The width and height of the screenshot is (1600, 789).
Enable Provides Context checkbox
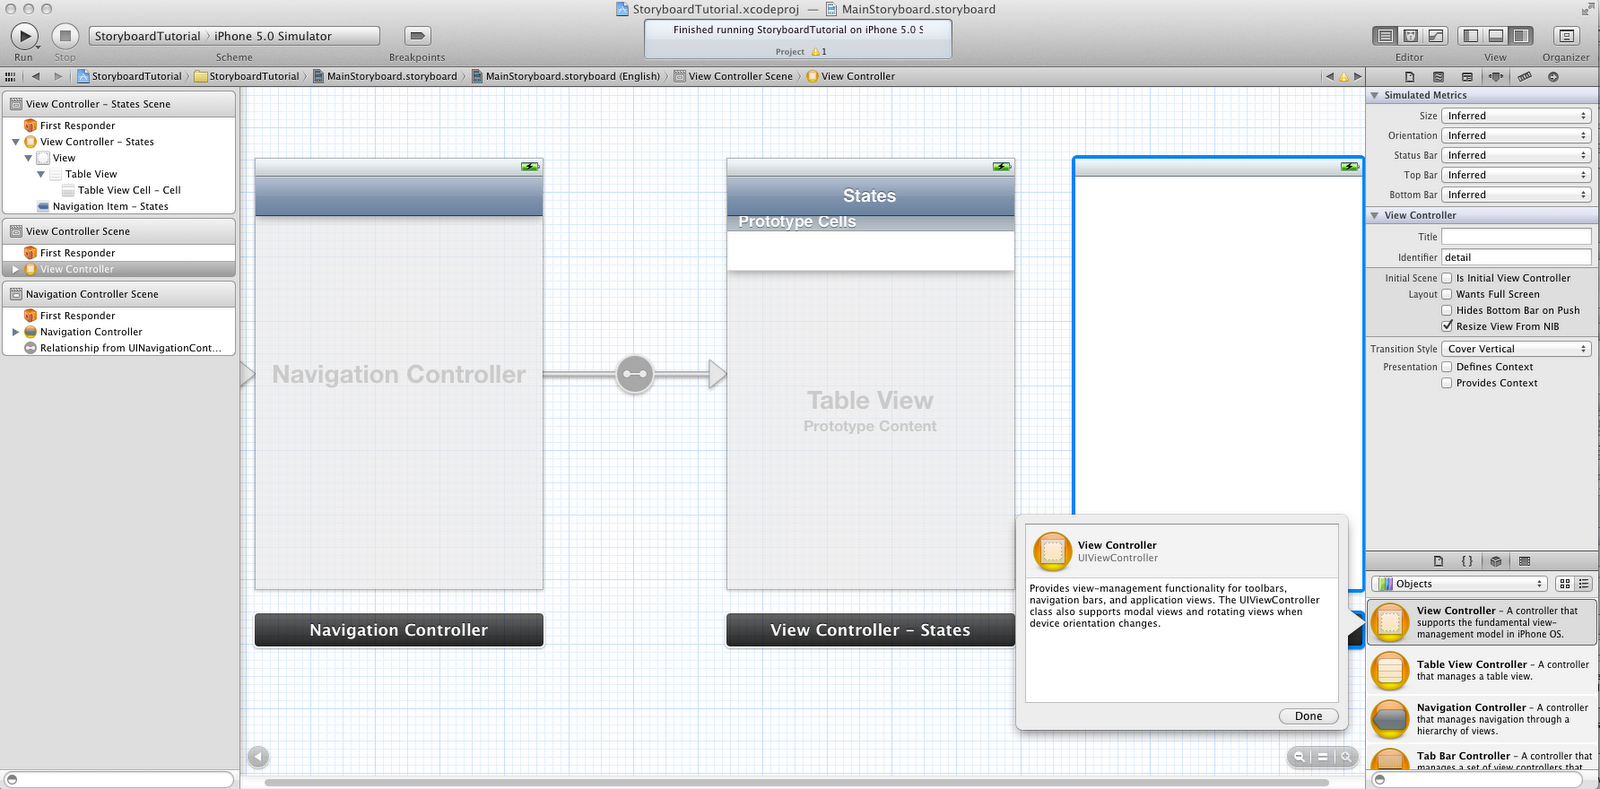(x=1447, y=383)
